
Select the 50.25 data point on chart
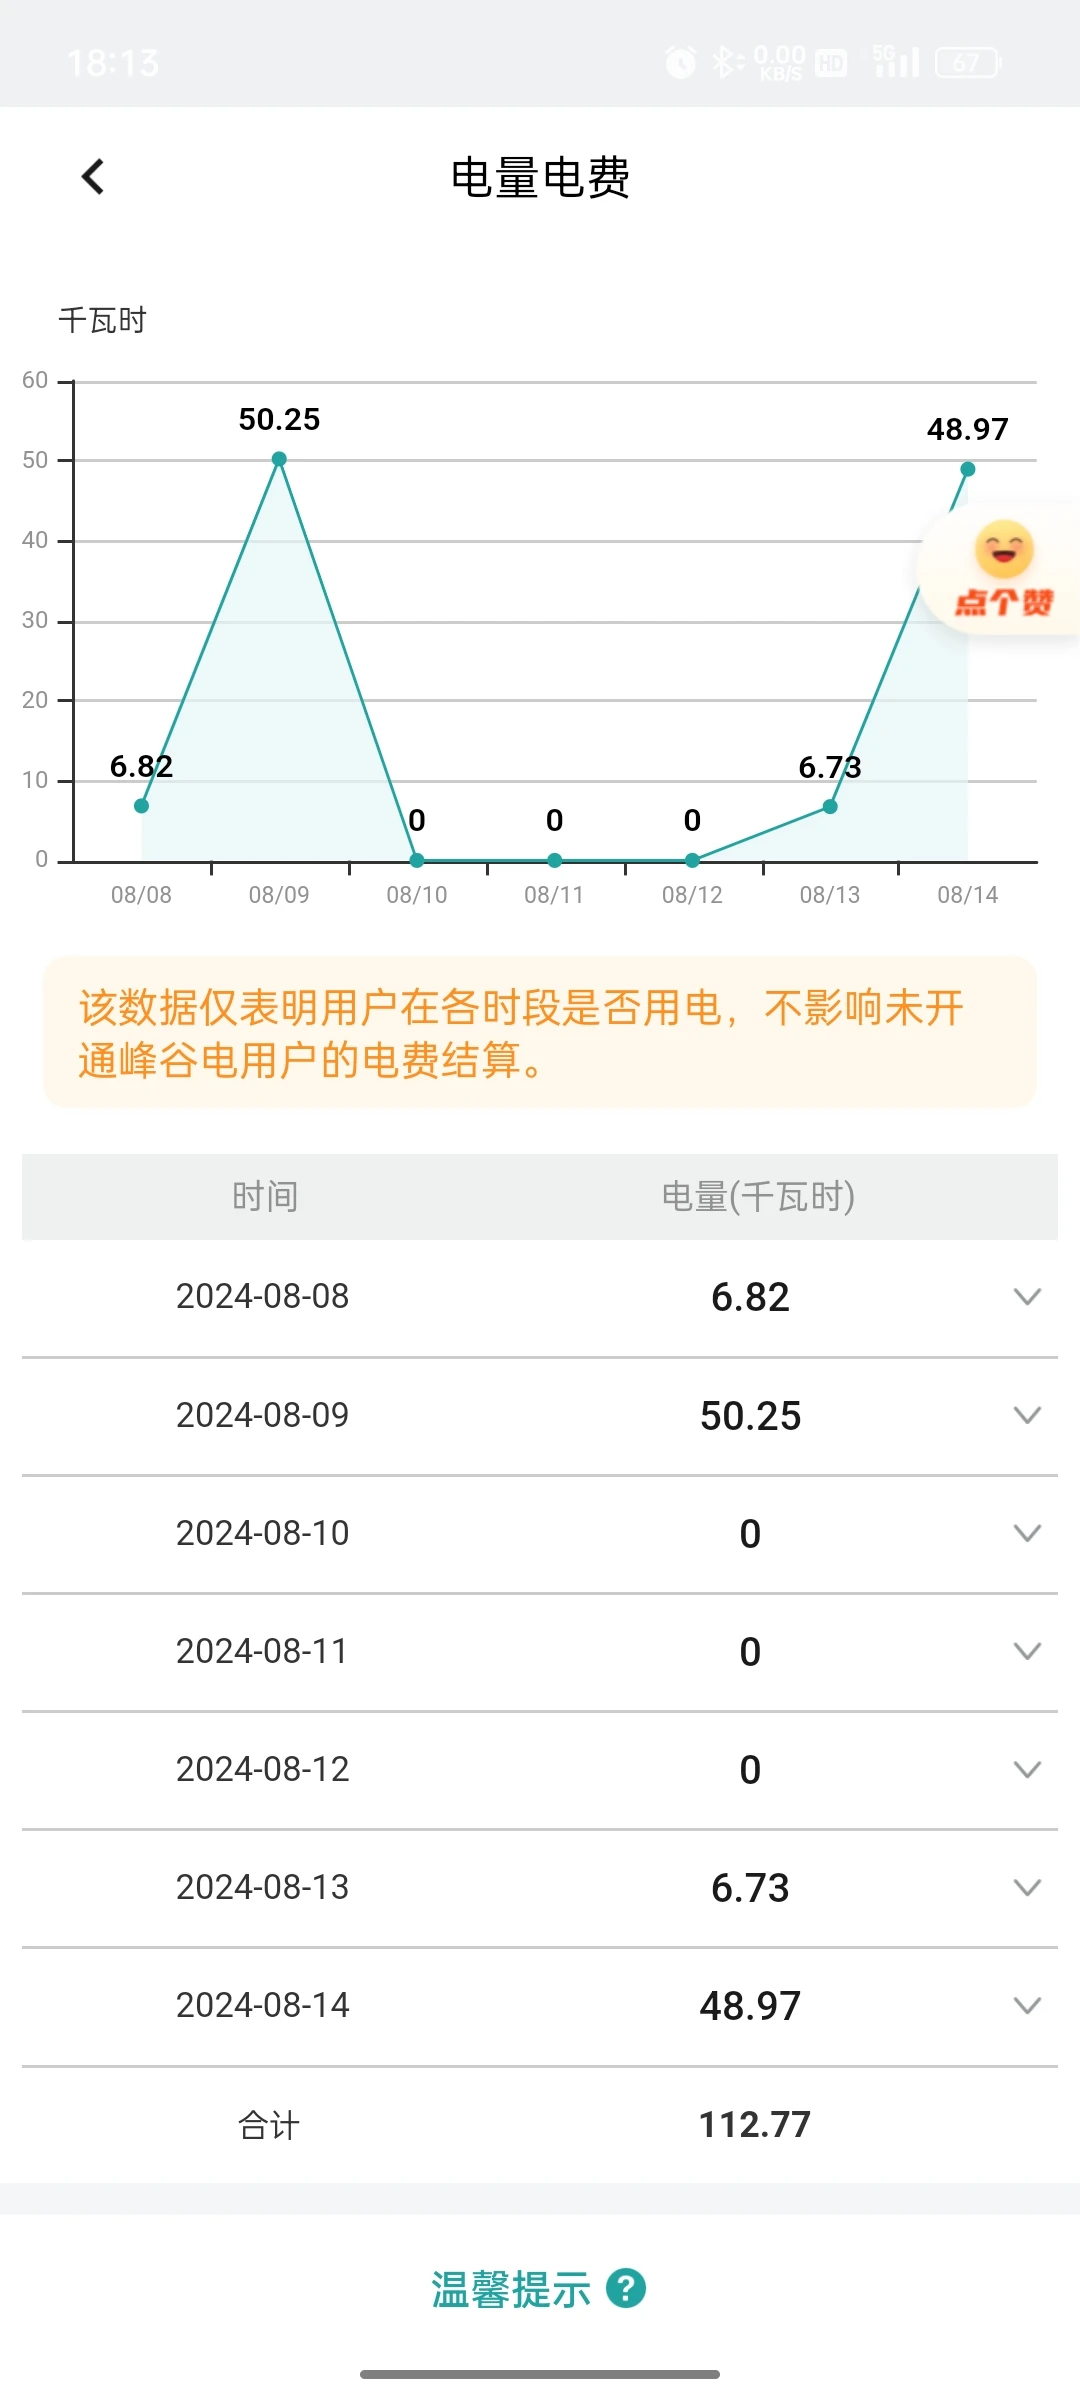279,459
